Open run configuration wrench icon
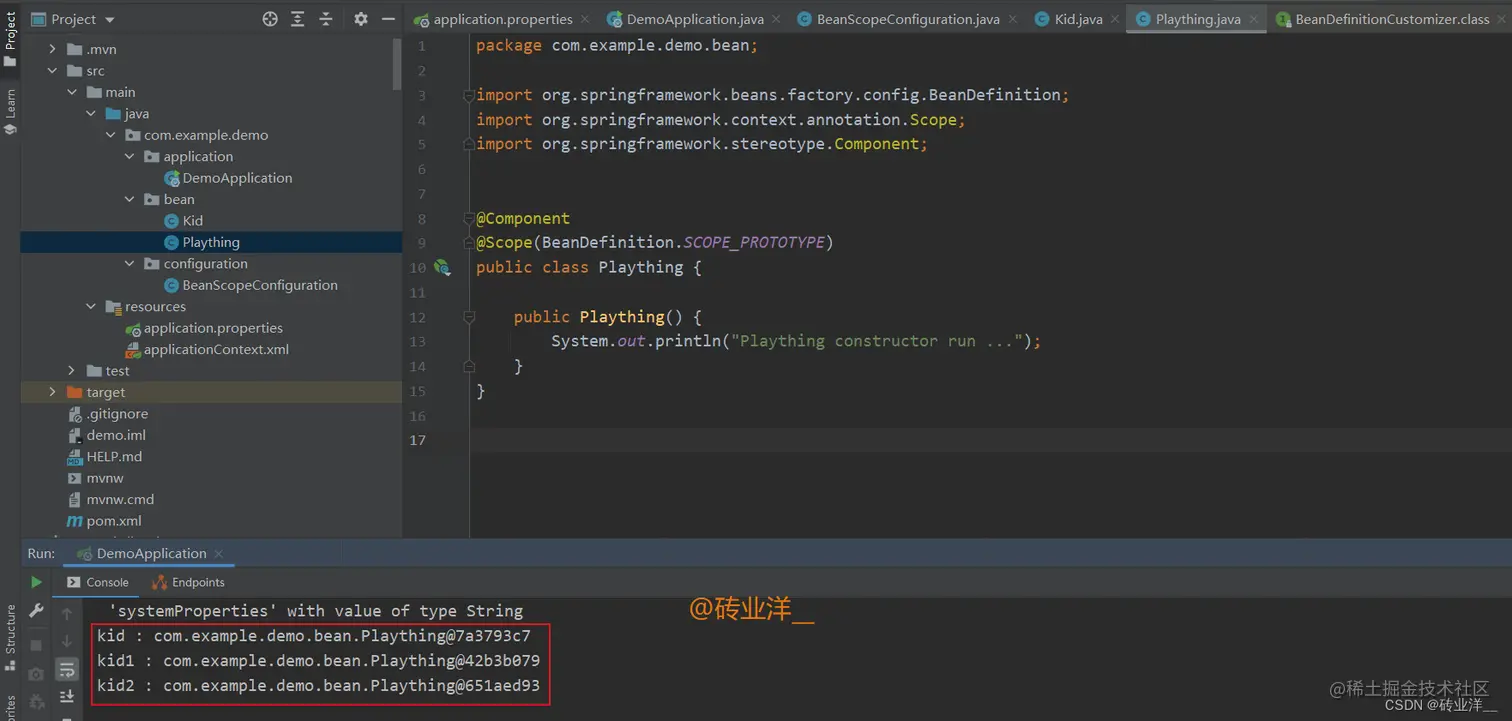1512x721 pixels. click(36, 610)
